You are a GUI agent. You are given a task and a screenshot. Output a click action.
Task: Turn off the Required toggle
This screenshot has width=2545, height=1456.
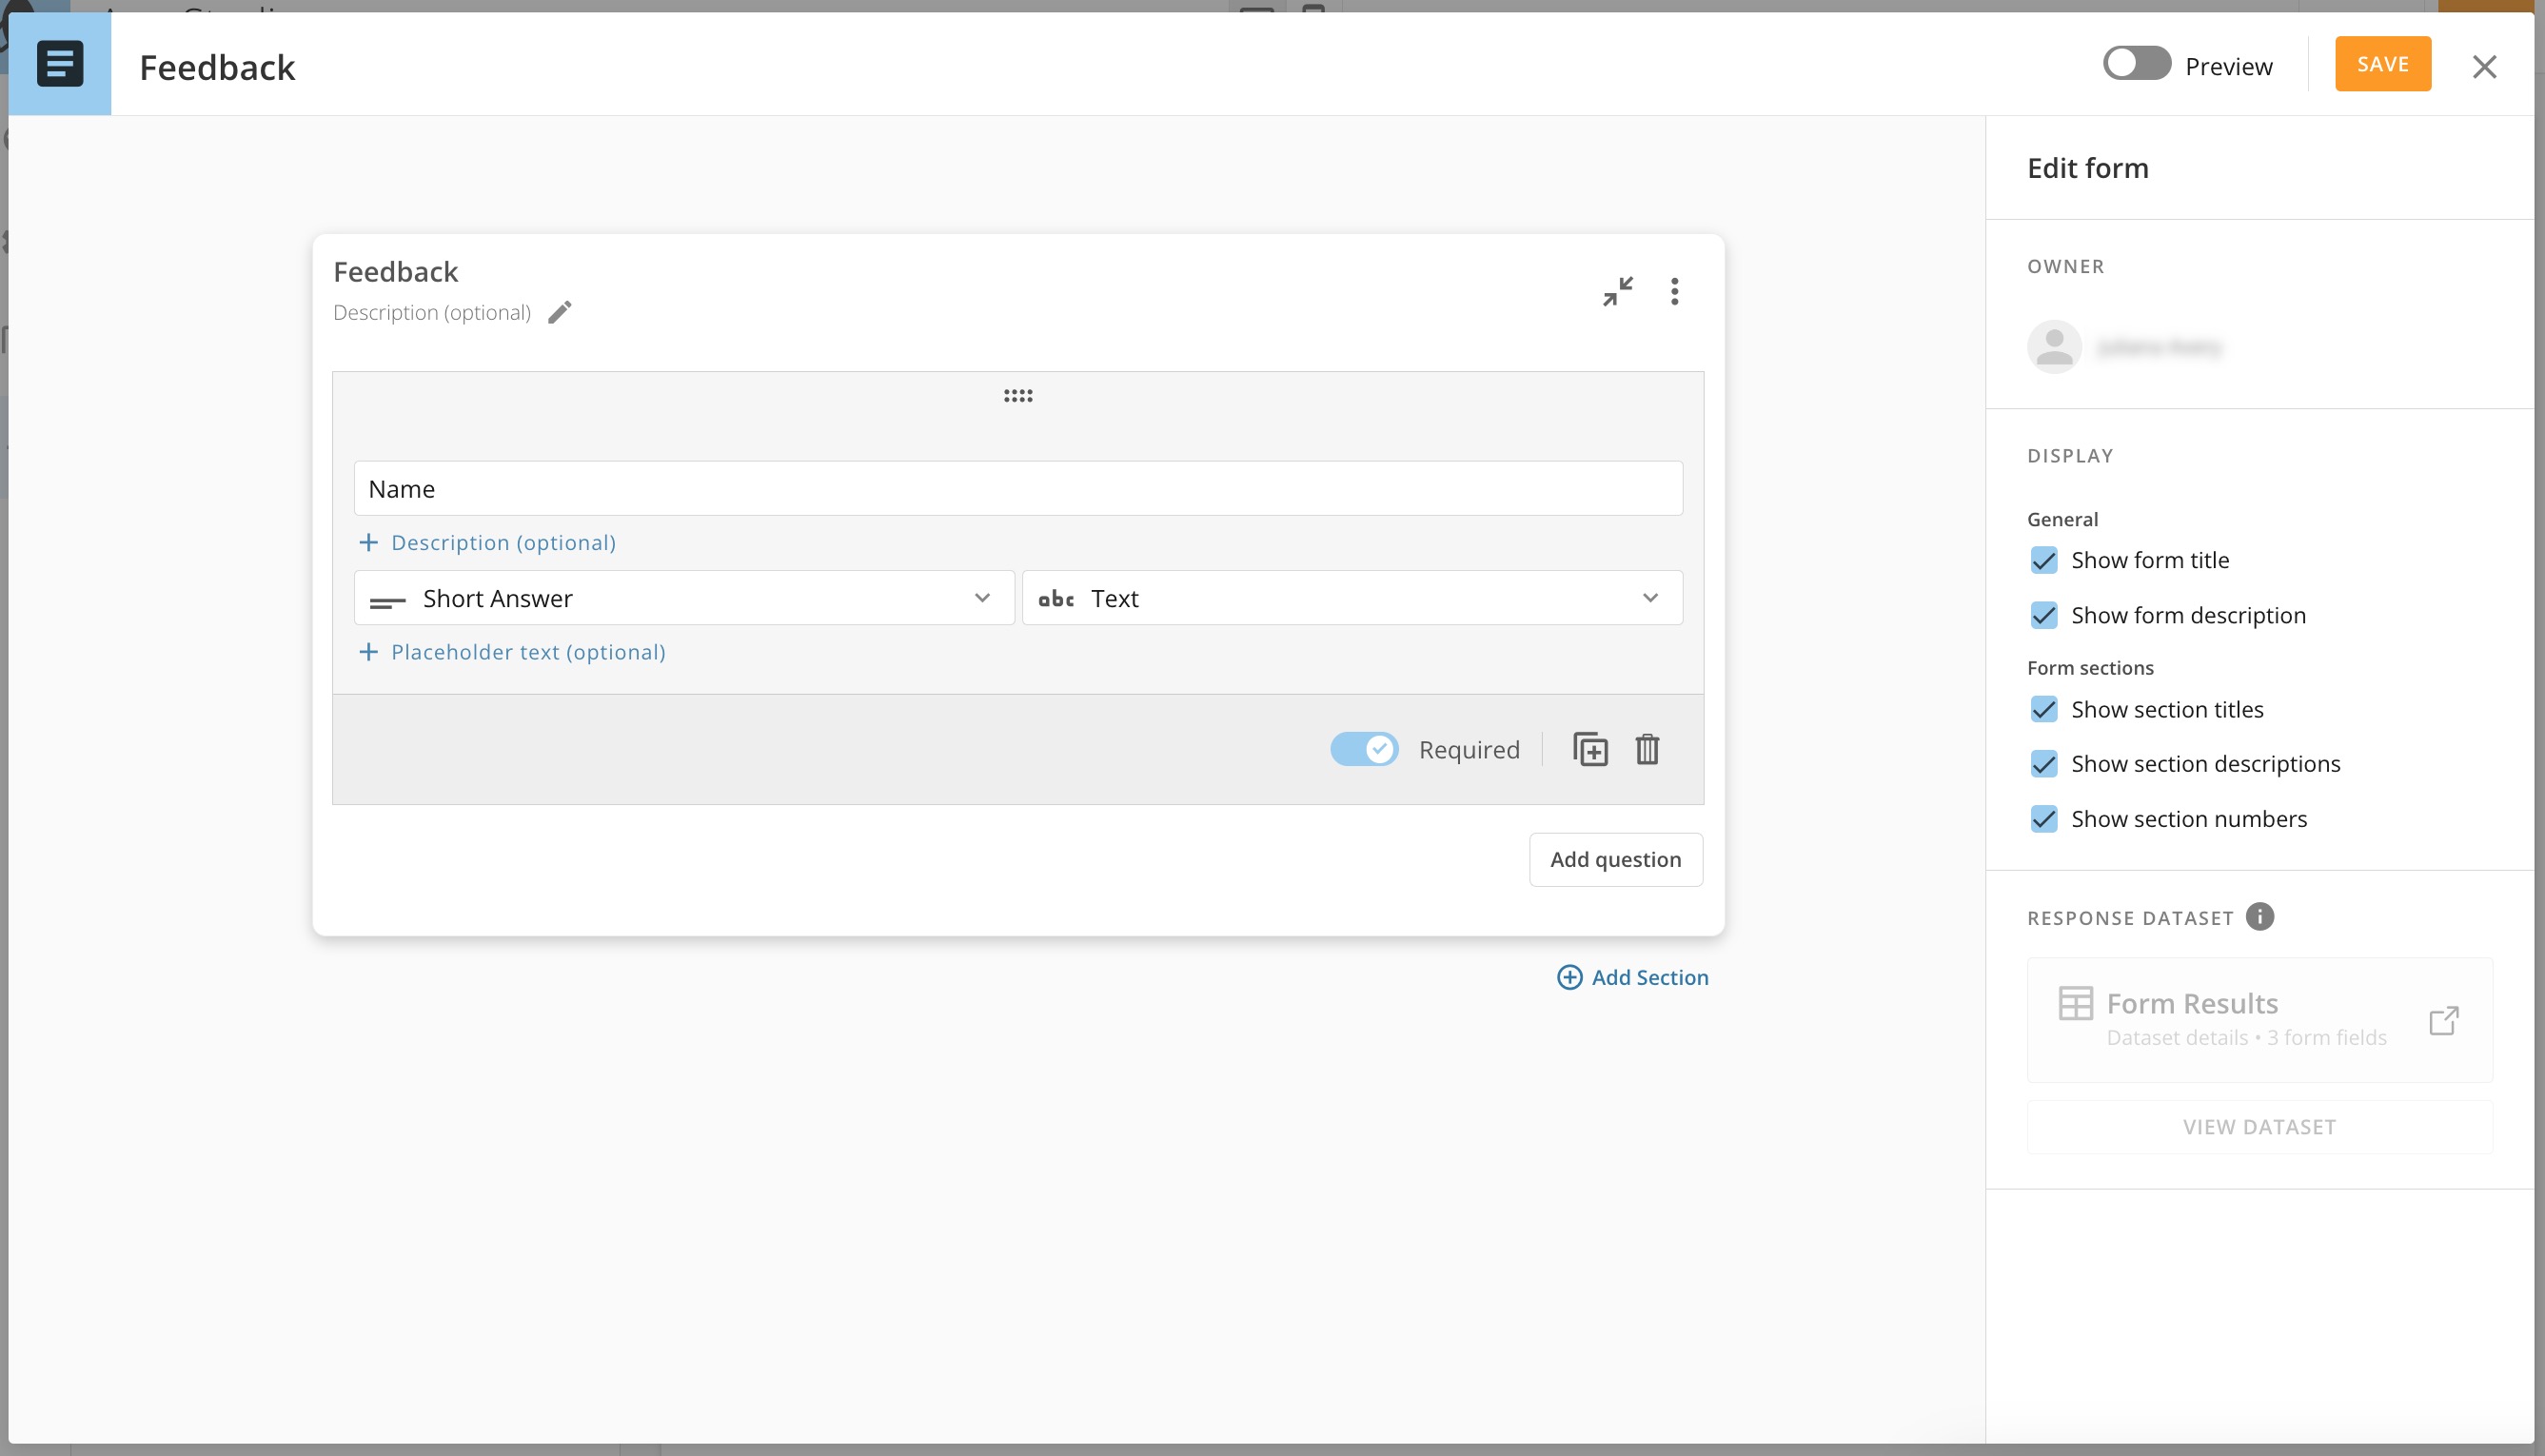(1364, 749)
